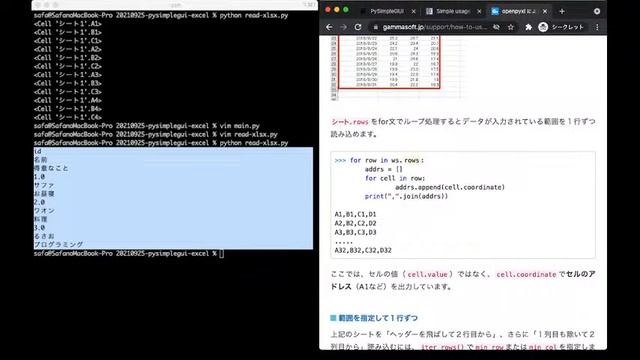Click the inline code シート.rows

(x=350, y=122)
